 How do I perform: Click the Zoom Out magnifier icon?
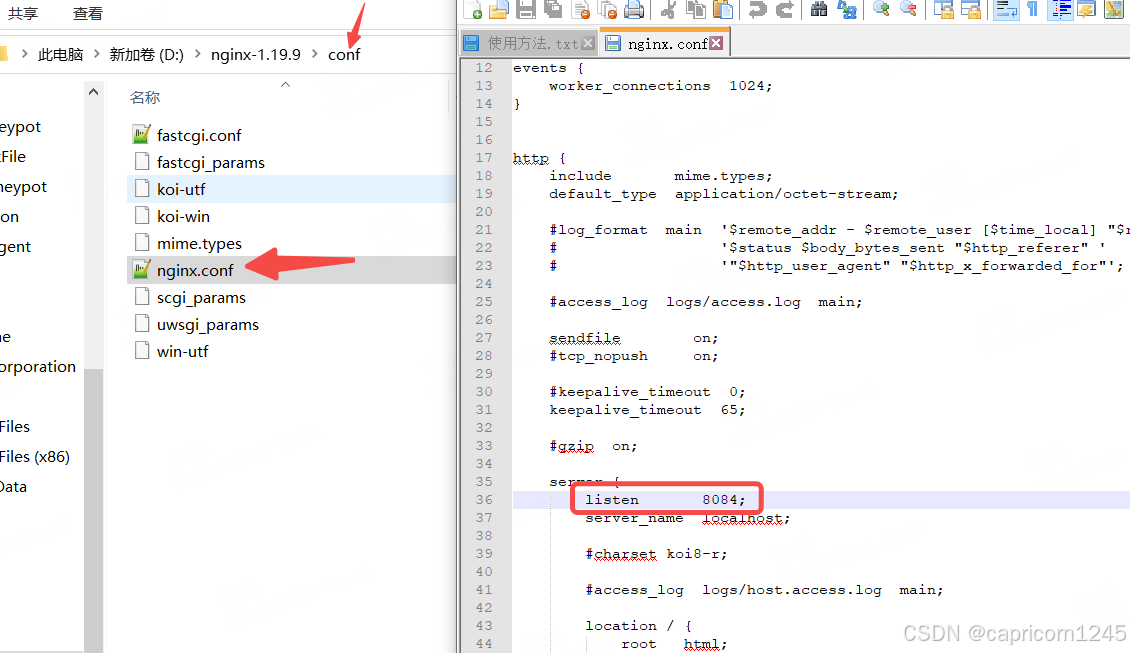click(x=908, y=9)
